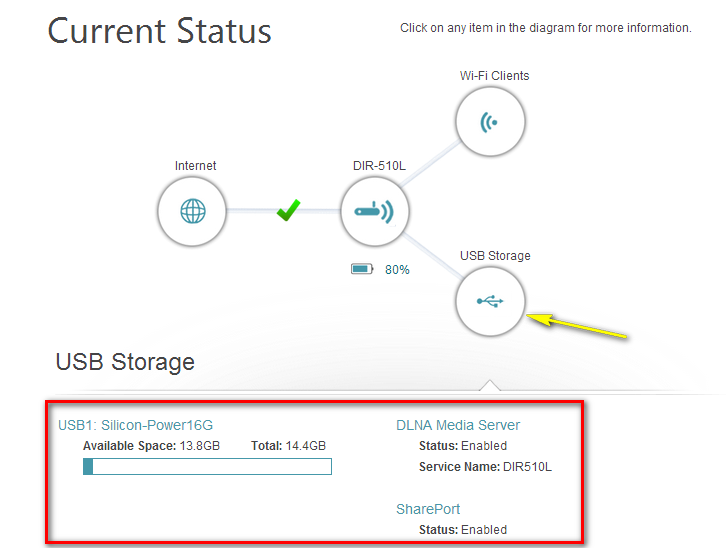Viewport: 726px width, 548px height.
Task: Open the DLNA Media Server link
Action: click(458, 425)
